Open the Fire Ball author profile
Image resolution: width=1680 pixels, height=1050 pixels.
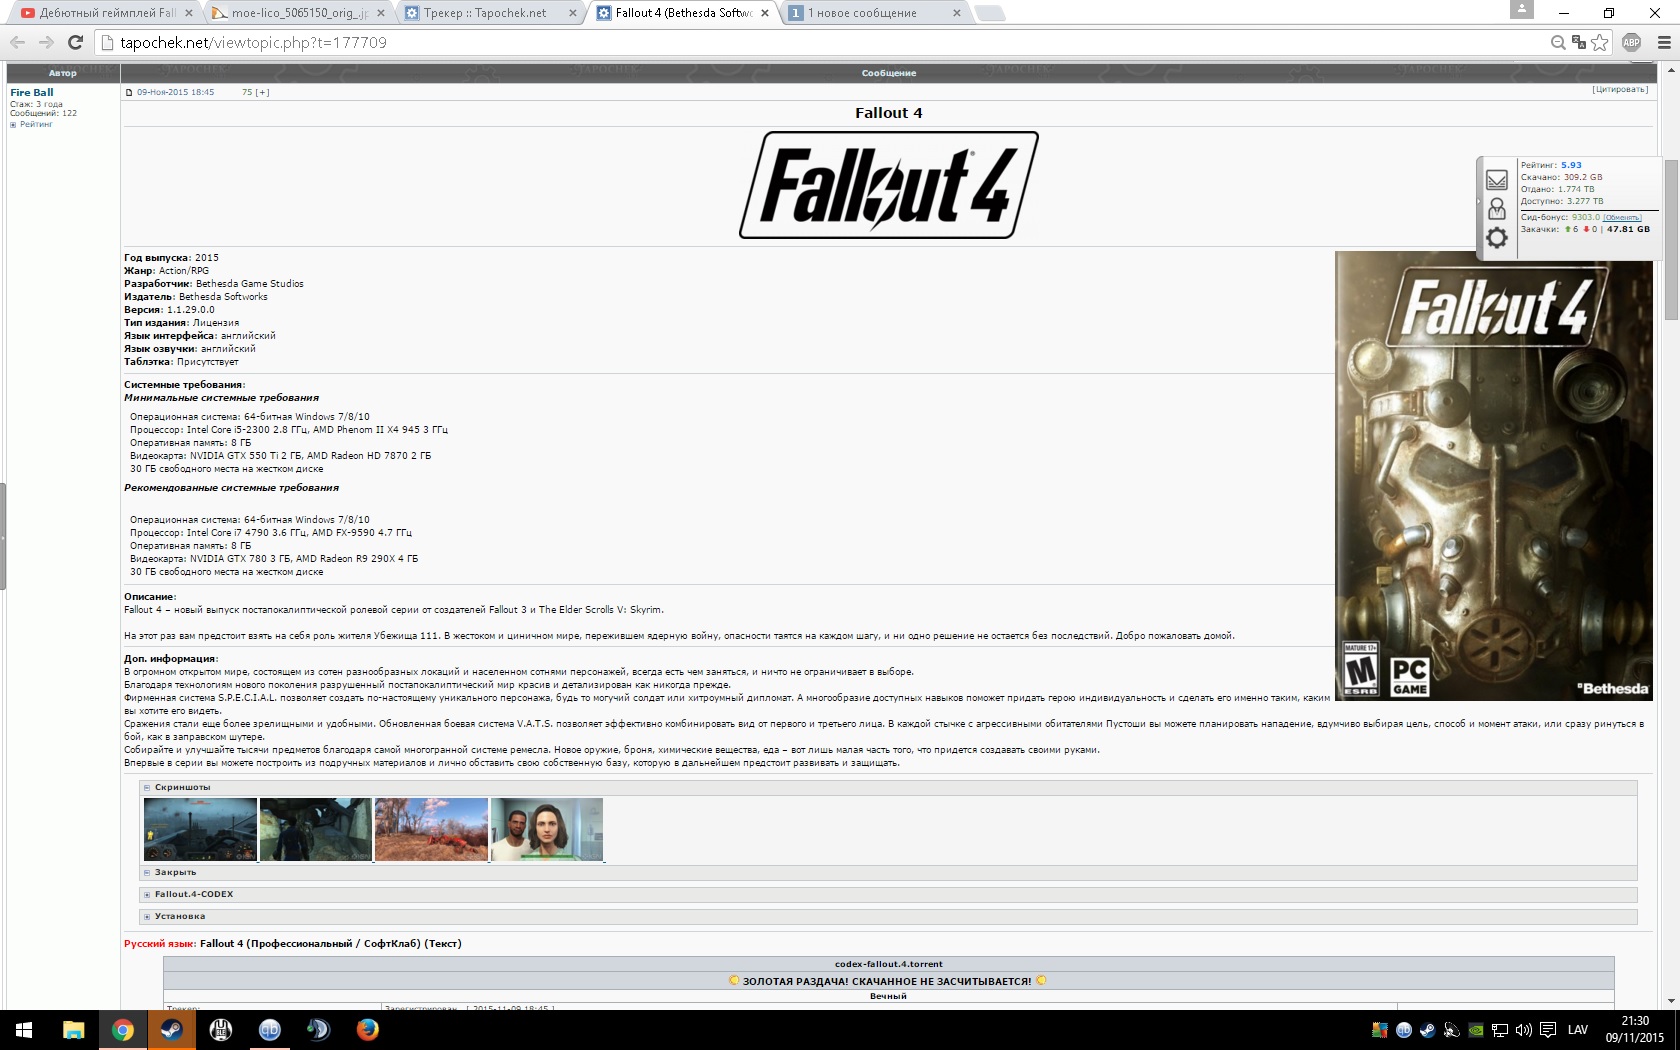[32, 92]
